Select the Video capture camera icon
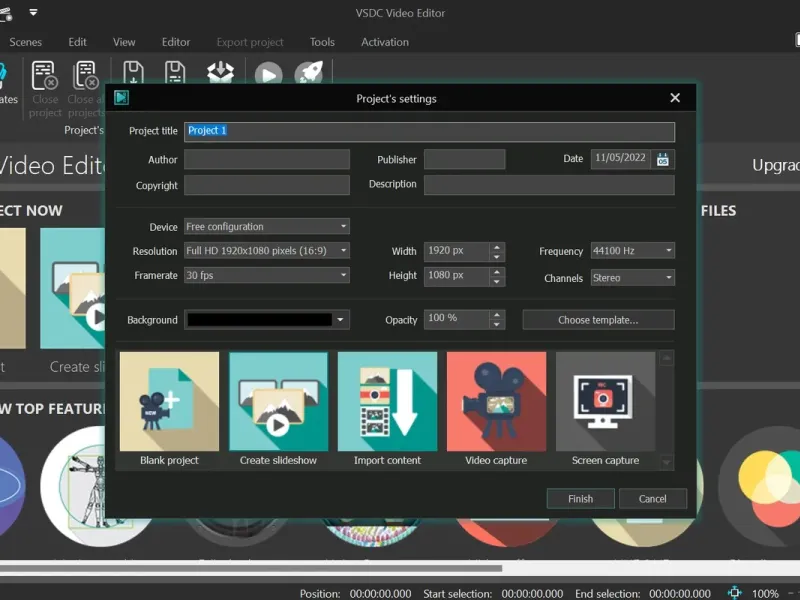Image resolution: width=800 pixels, height=600 pixels. tap(496, 402)
